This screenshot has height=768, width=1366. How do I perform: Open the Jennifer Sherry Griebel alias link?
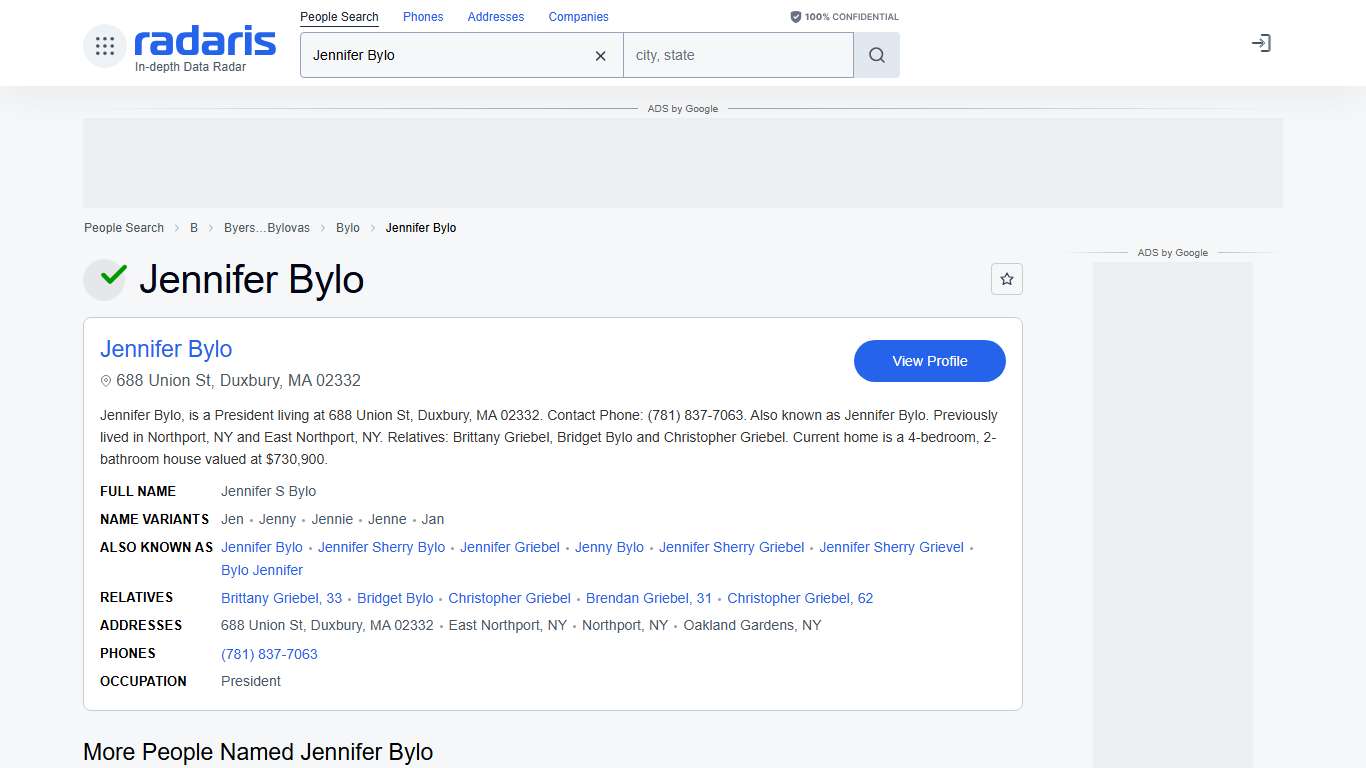(x=731, y=547)
